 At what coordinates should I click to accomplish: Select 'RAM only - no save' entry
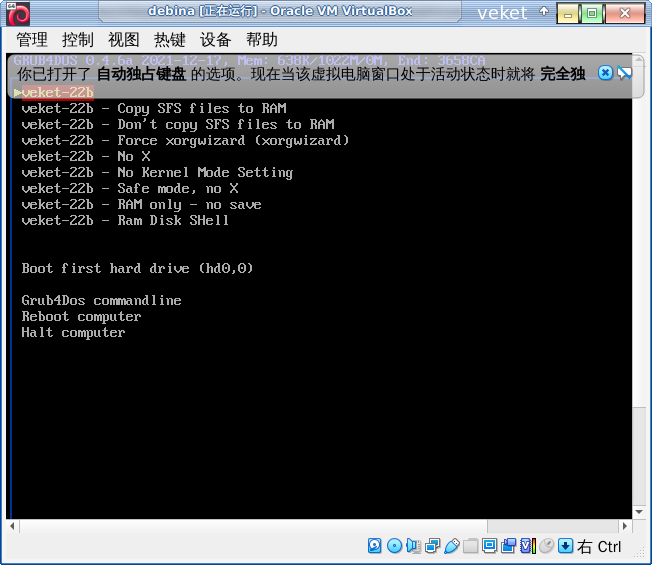coord(141,205)
